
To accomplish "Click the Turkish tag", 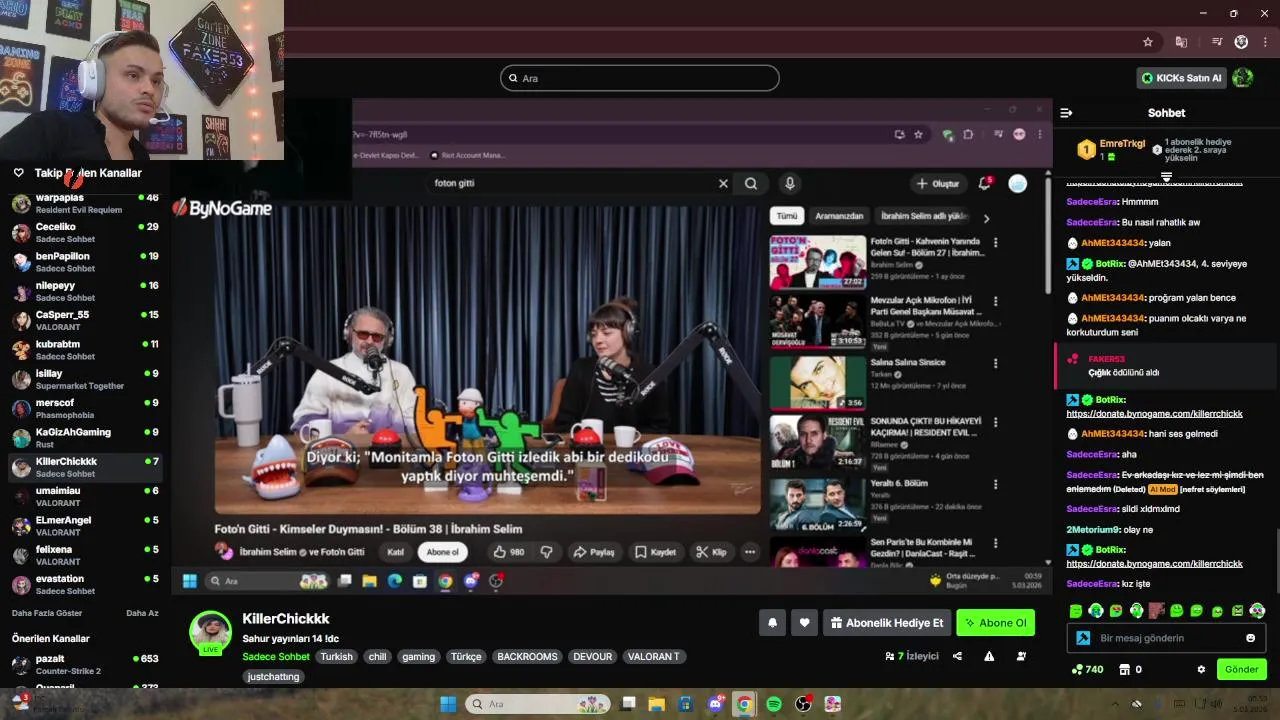I will tap(336, 657).
